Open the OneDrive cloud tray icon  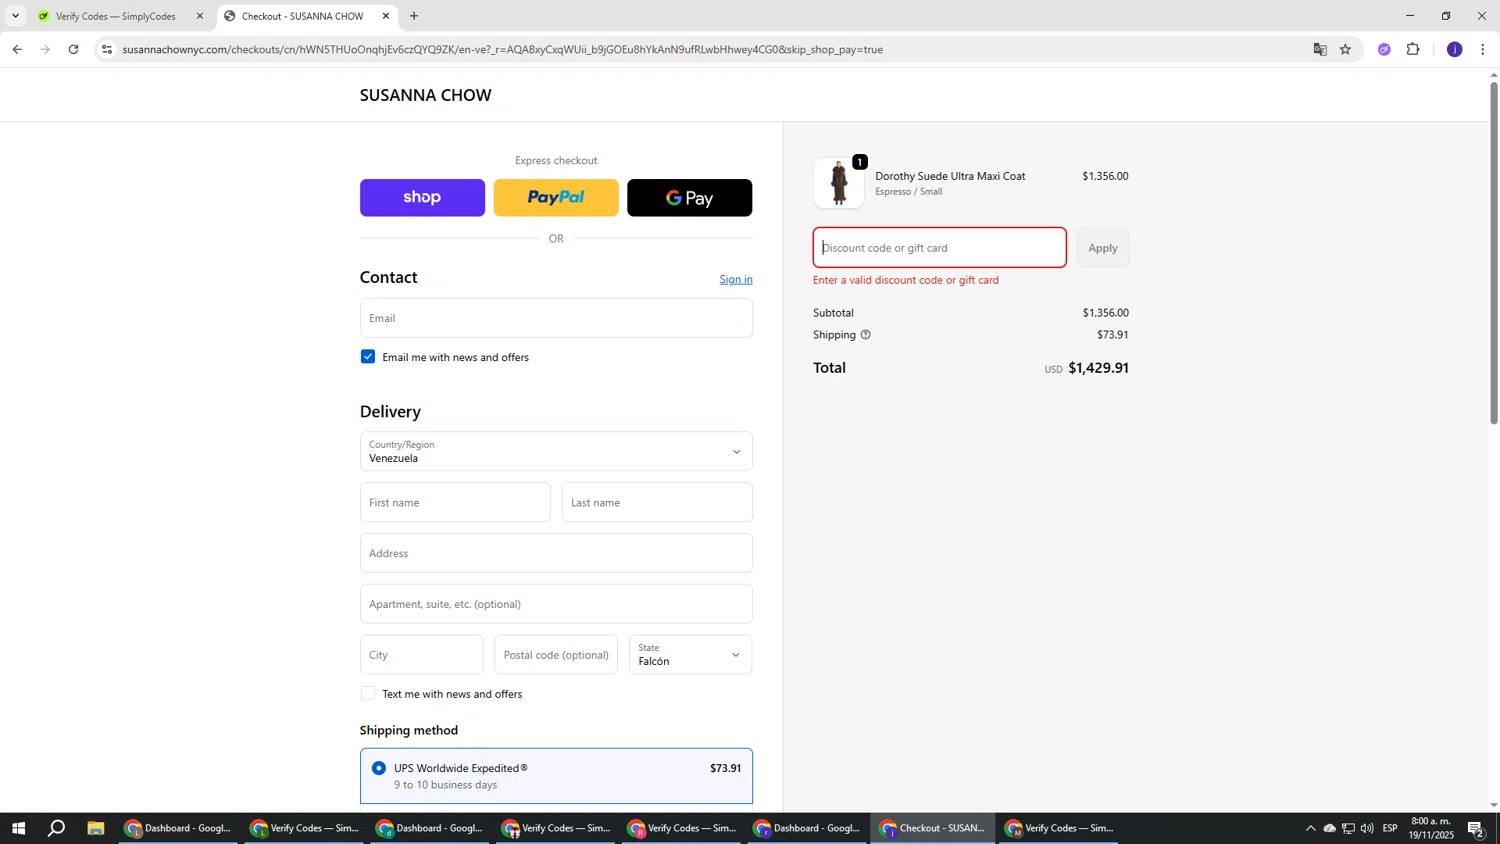(x=1329, y=828)
